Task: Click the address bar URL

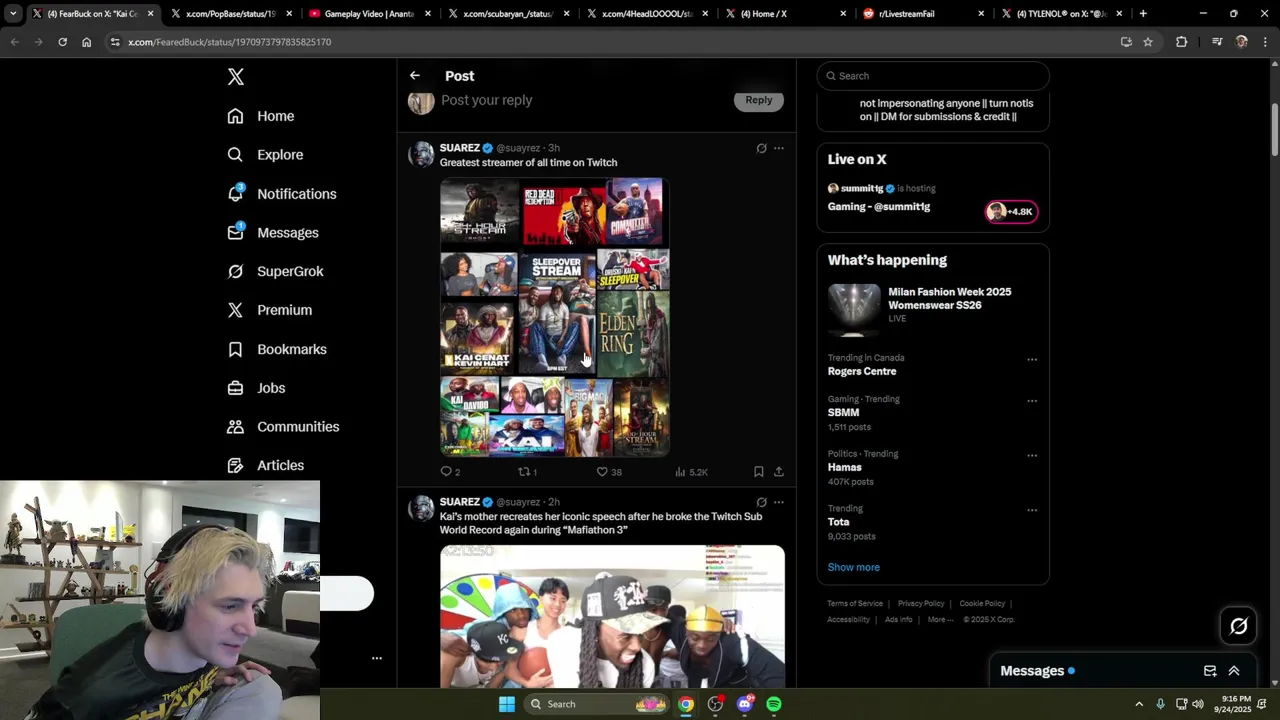Action: point(230,42)
